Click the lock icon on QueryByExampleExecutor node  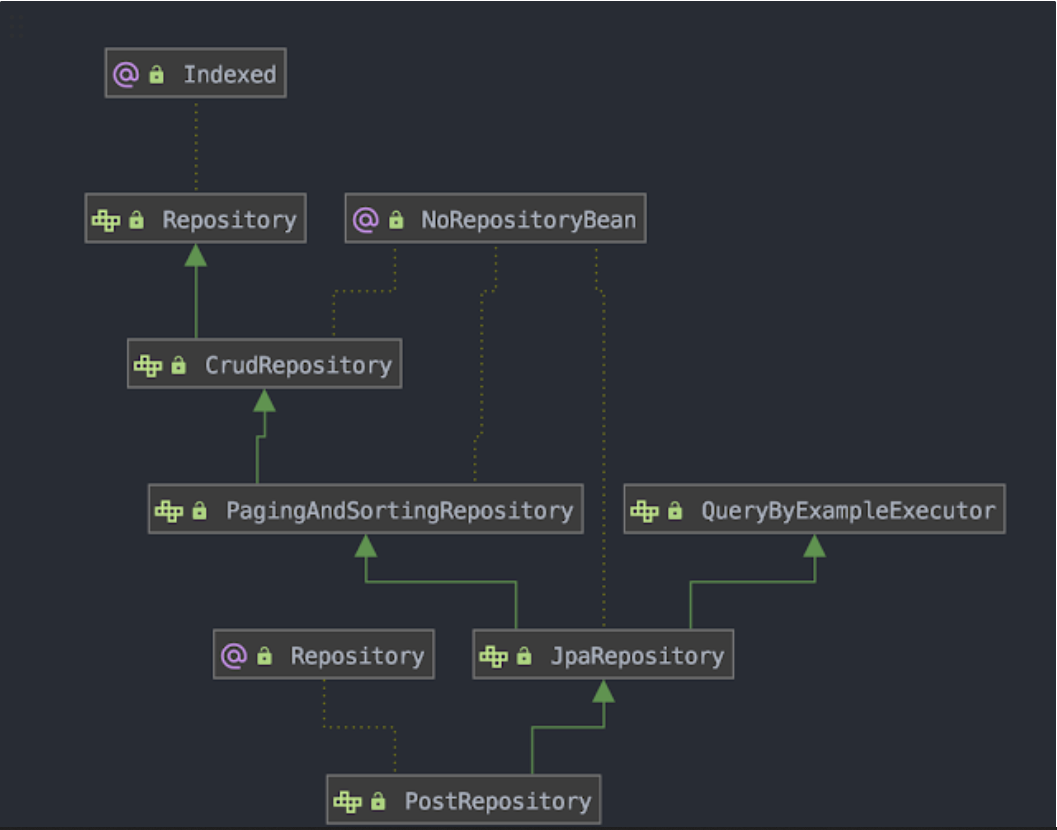click(675, 510)
